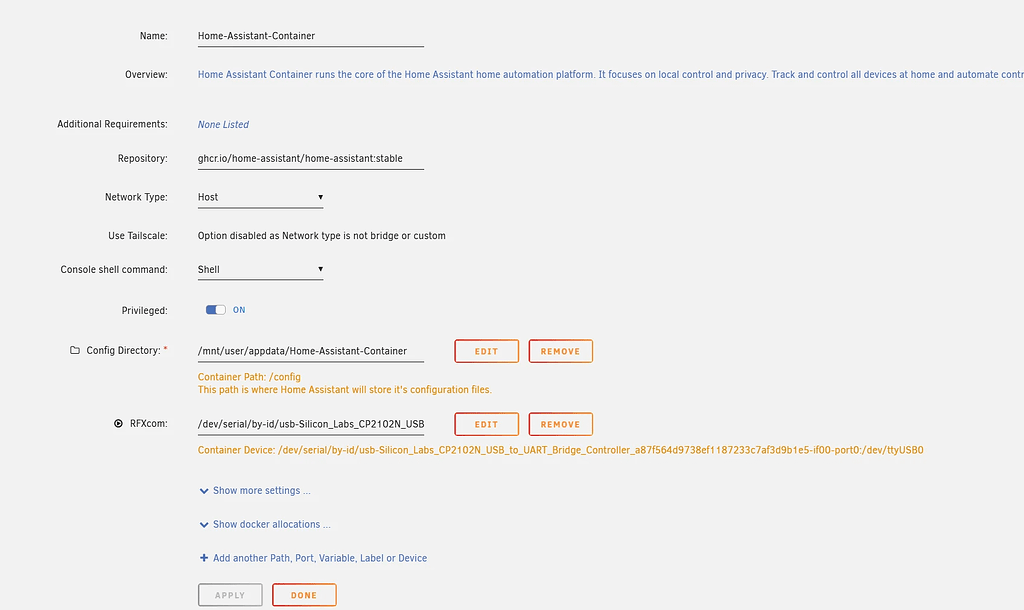The image size is (1024, 610).
Task: Click the Repository field with ghcr.io image
Action: 310,158
